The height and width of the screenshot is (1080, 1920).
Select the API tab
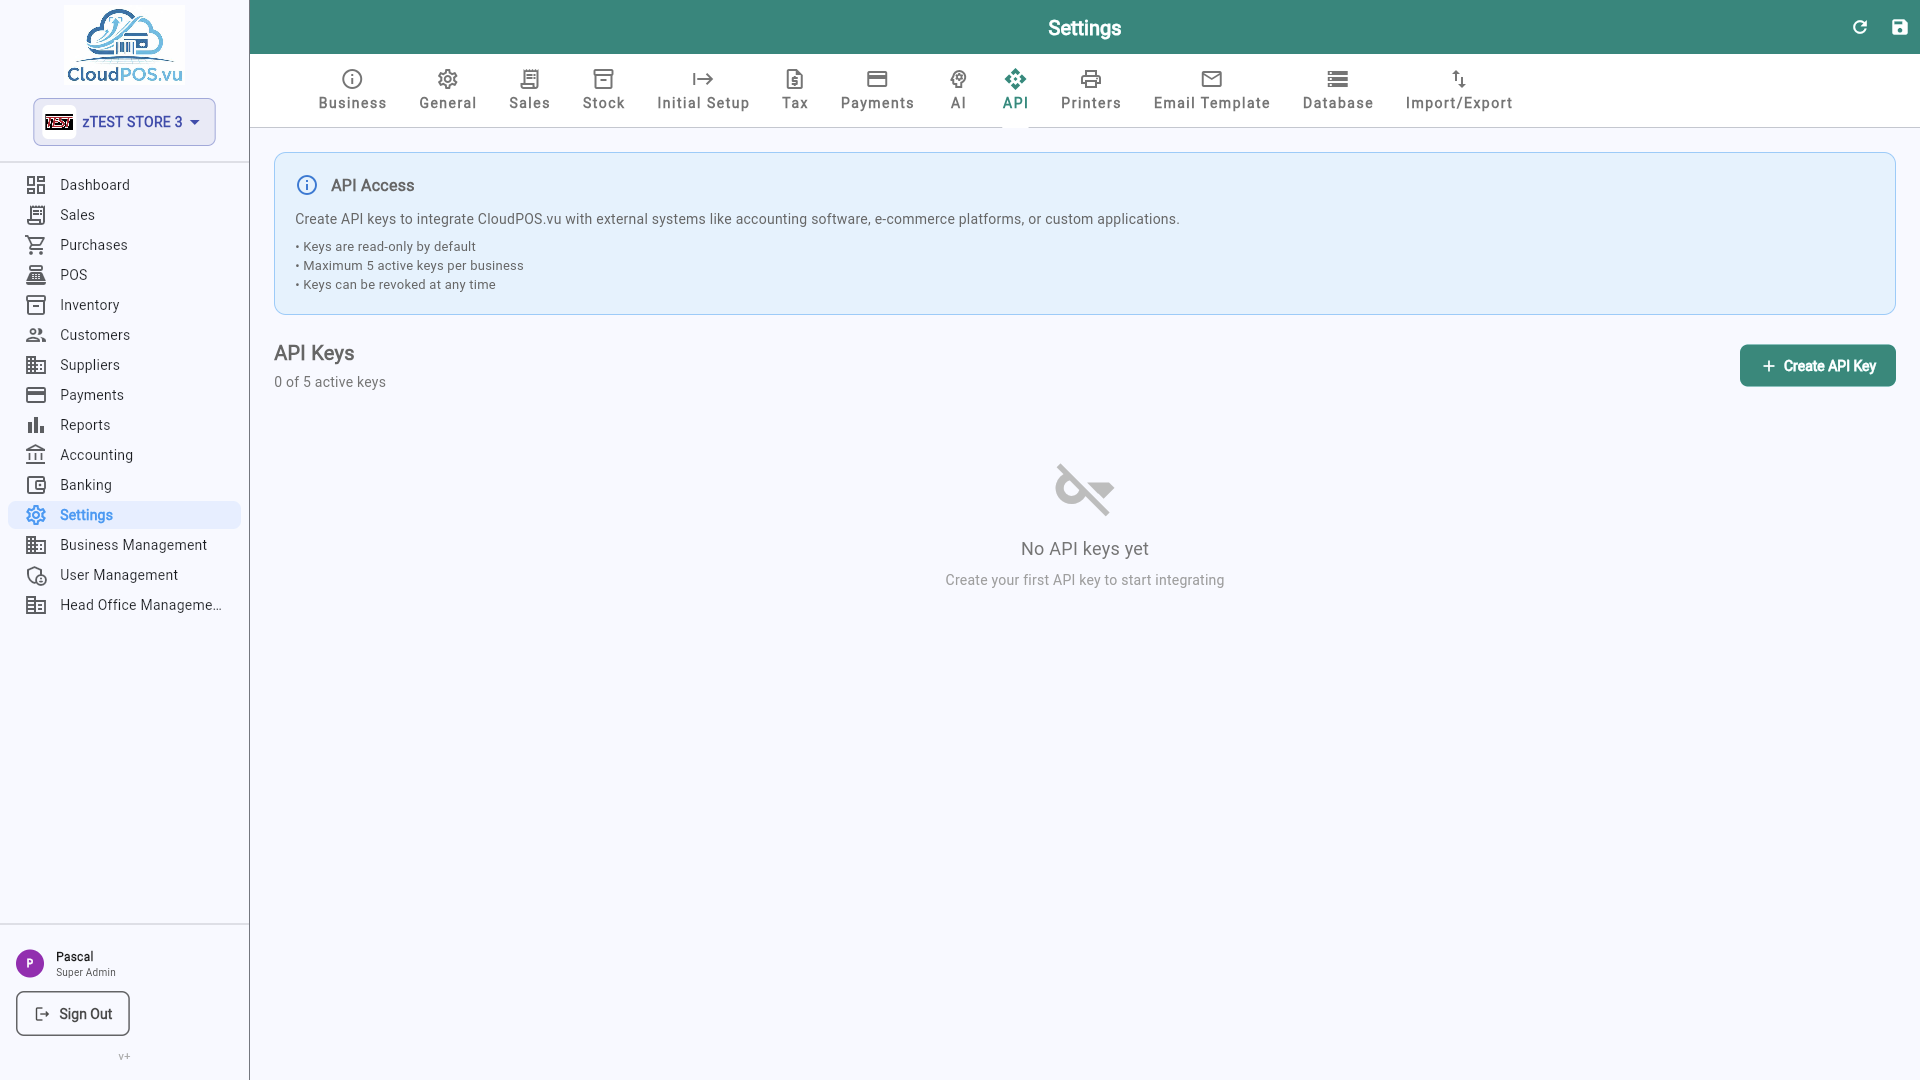point(1015,90)
